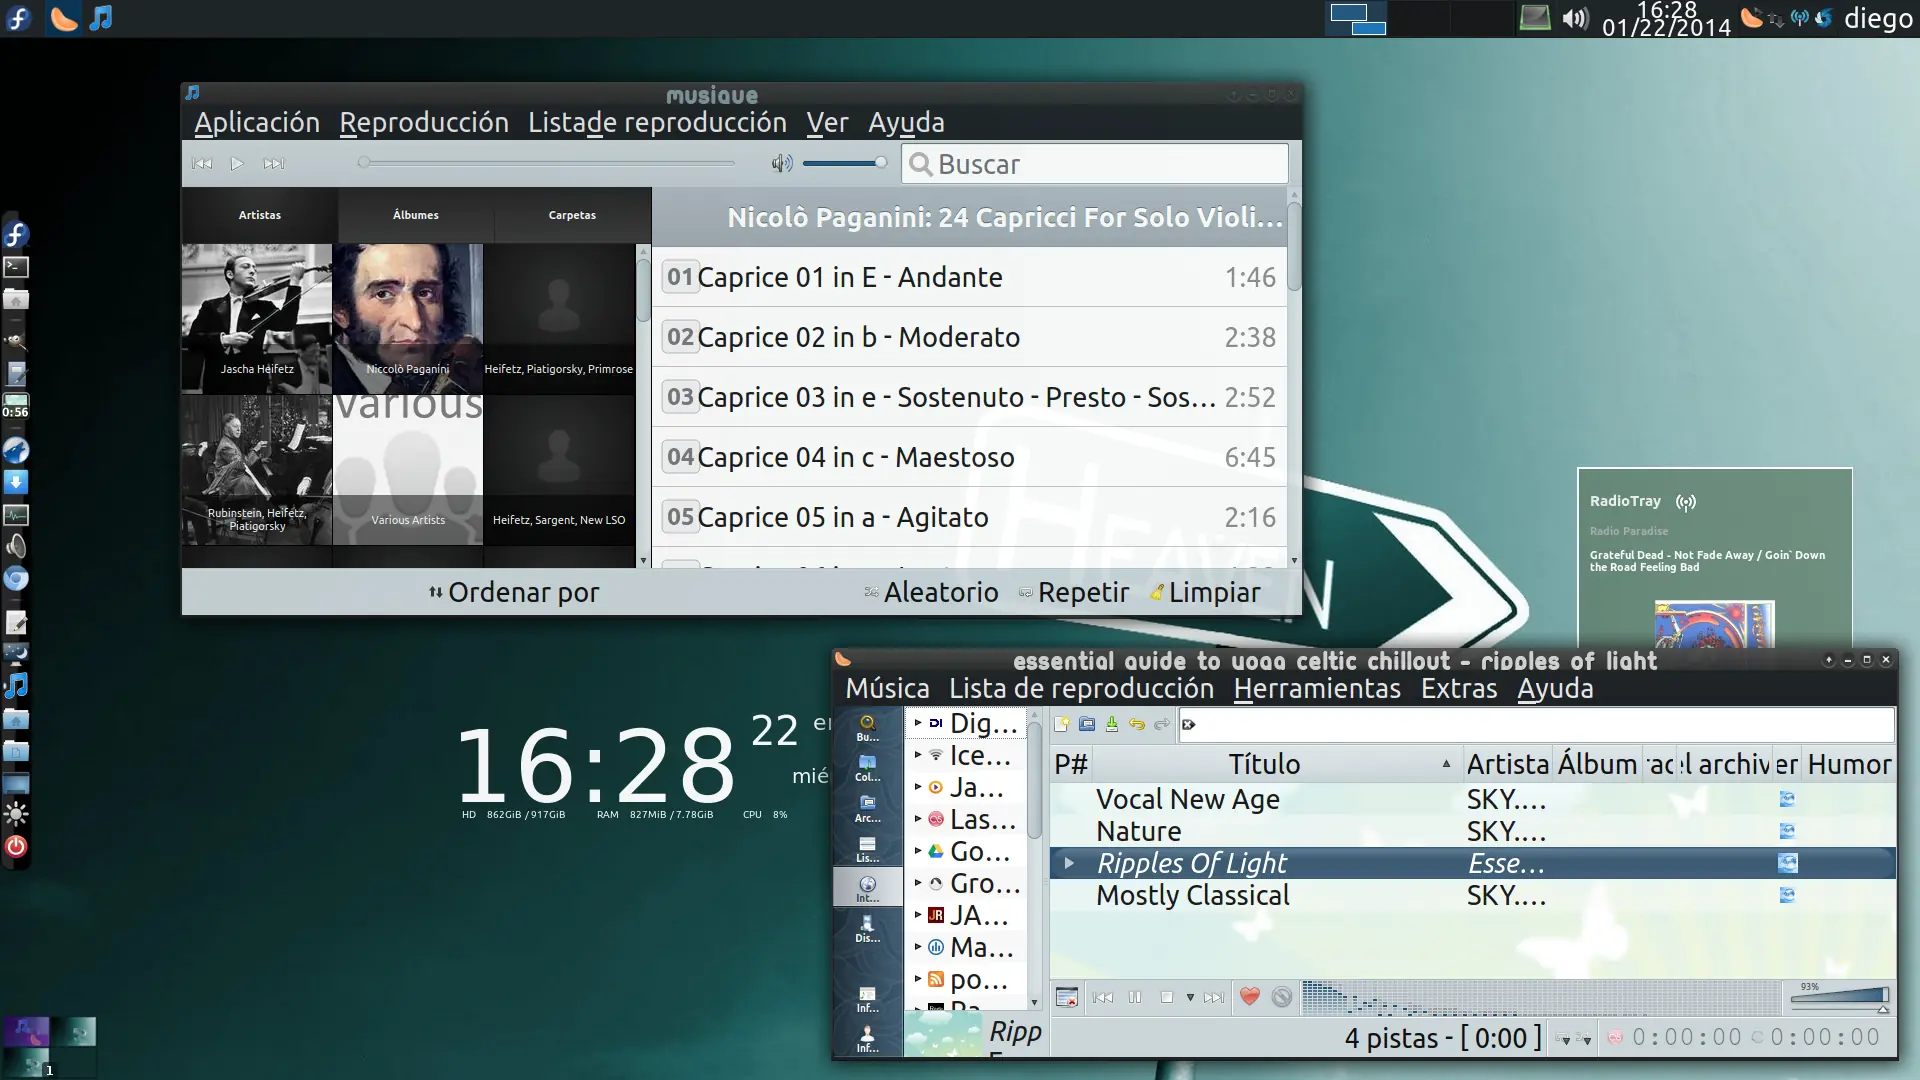Click the save playlist icon

point(1111,724)
